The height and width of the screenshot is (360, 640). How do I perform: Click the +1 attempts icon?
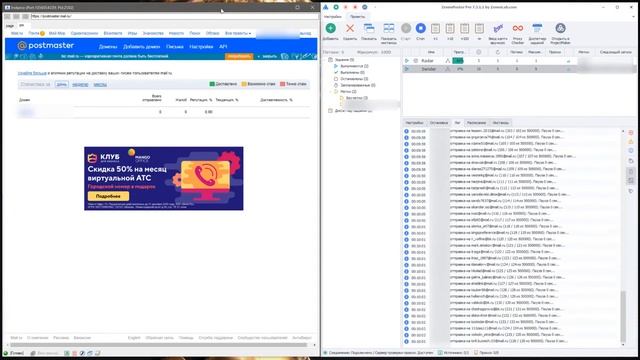[435, 28]
